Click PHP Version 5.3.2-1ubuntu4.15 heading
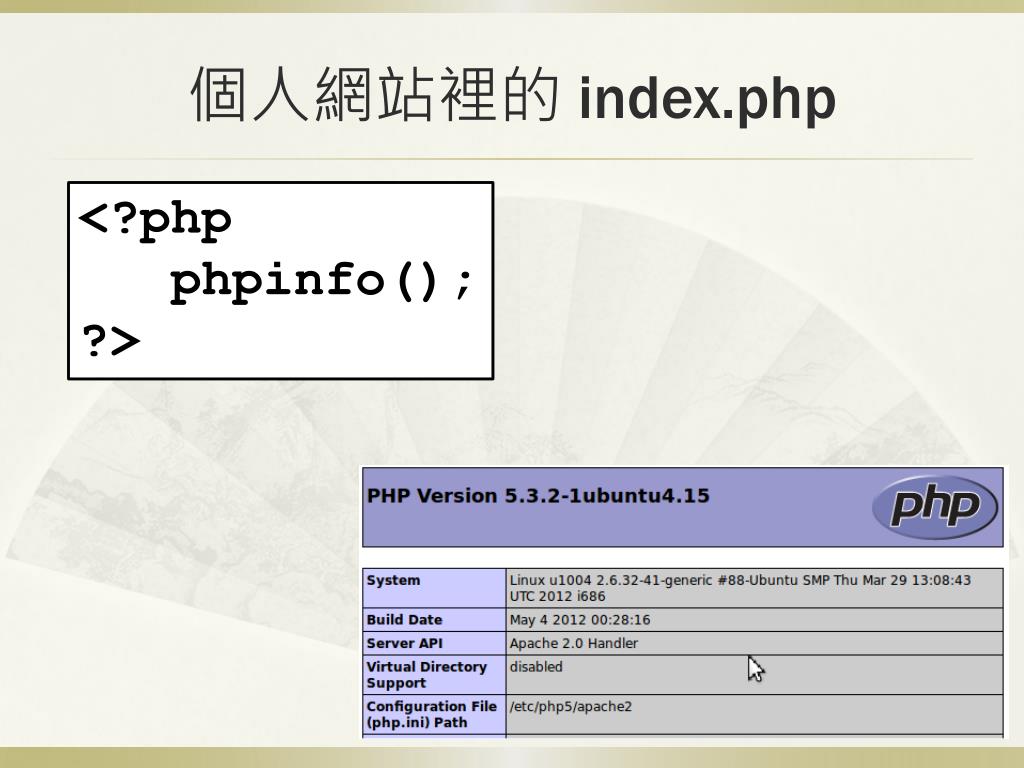This screenshot has width=1024, height=768. (x=538, y=496)
